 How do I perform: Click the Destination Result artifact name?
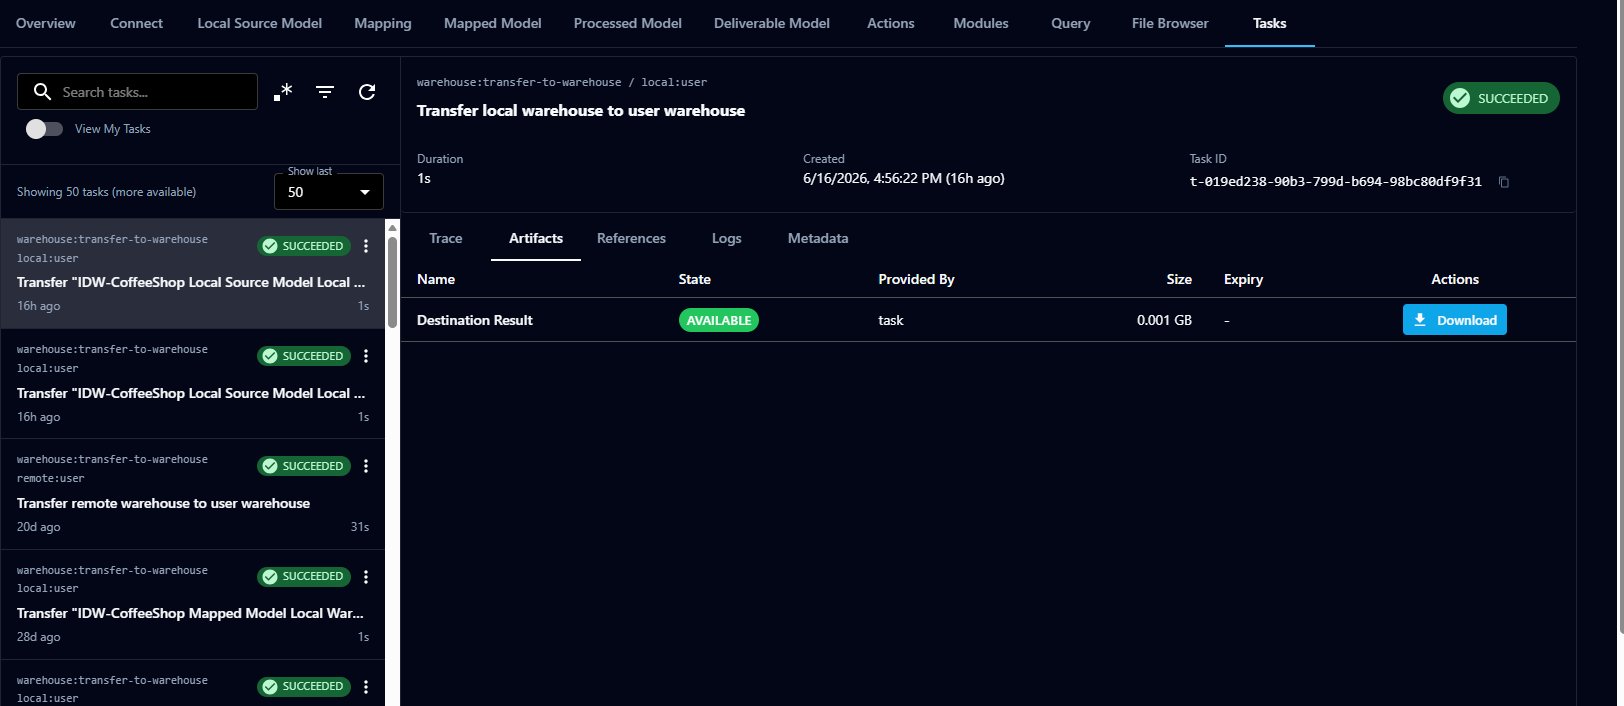pos(475,320)
